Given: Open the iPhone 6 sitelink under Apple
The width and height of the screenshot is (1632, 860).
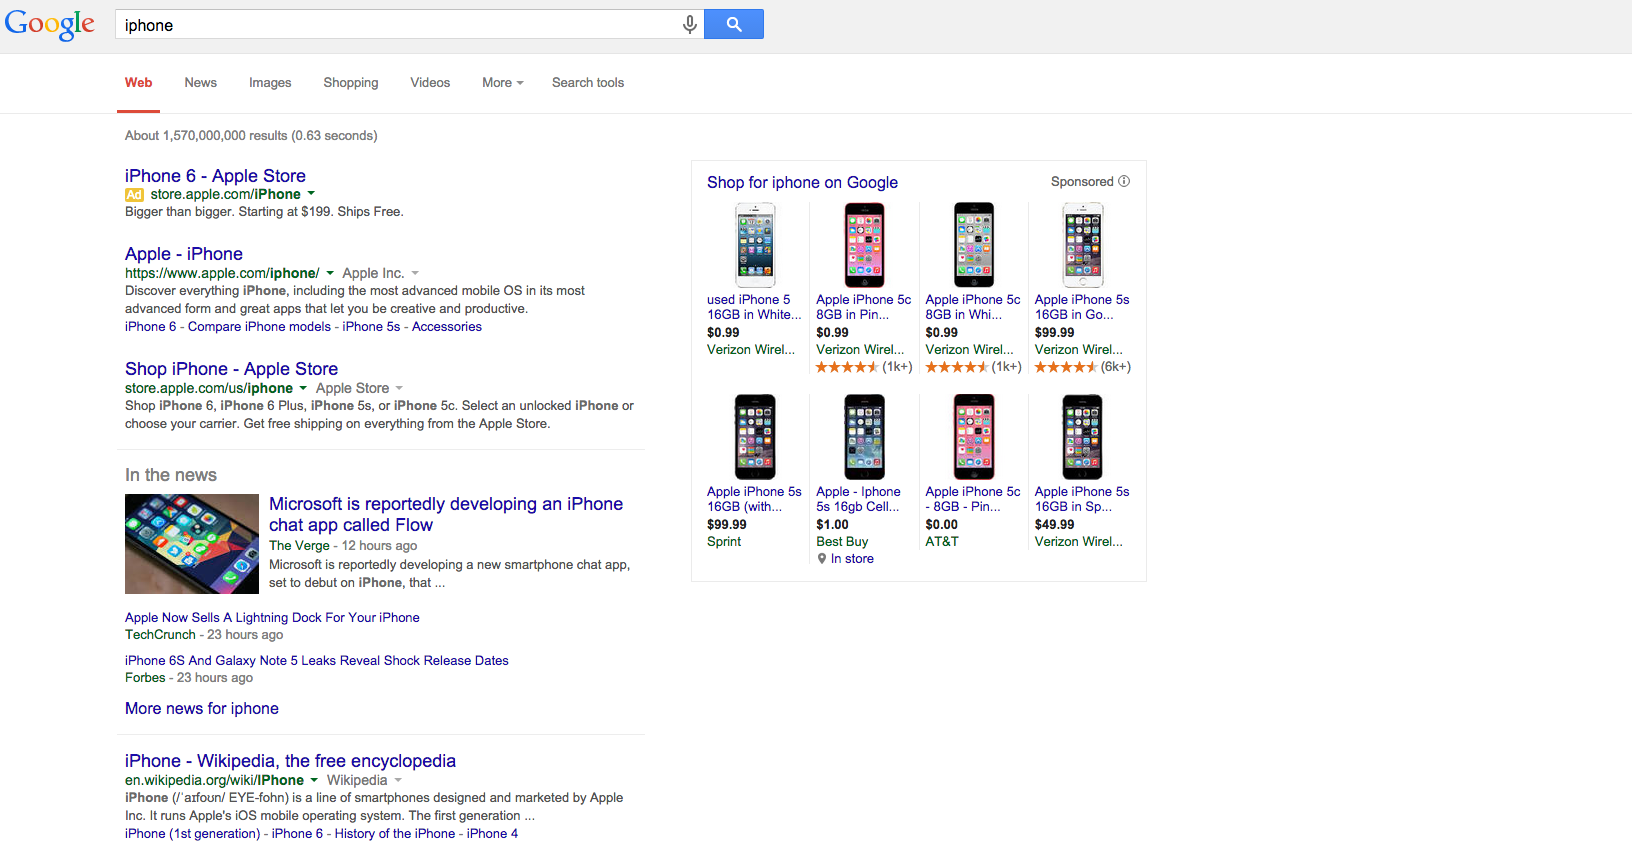Looking at the screenshot, I should click(150, 327).
